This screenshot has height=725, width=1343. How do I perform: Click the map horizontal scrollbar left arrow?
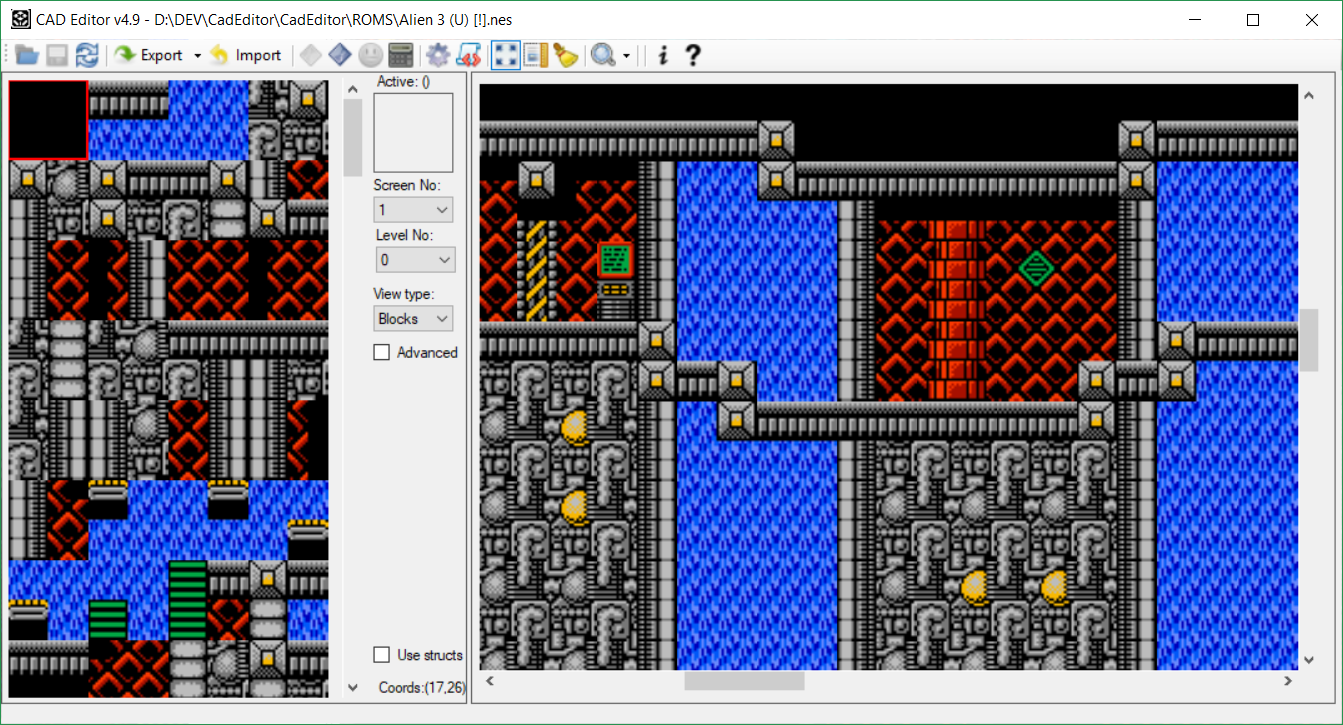pyautogui.click(x=490, y=681)
